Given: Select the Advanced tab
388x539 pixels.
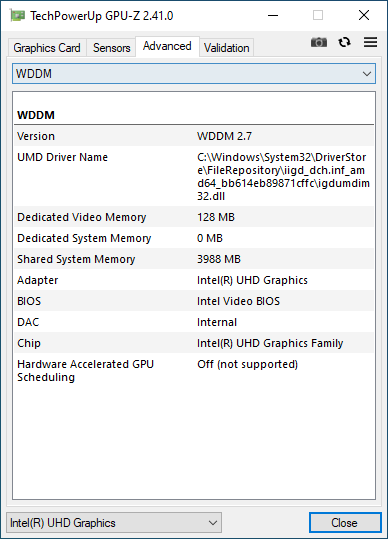Looking at the screenshot, I should pyautogui.click(x=167, y=46).
